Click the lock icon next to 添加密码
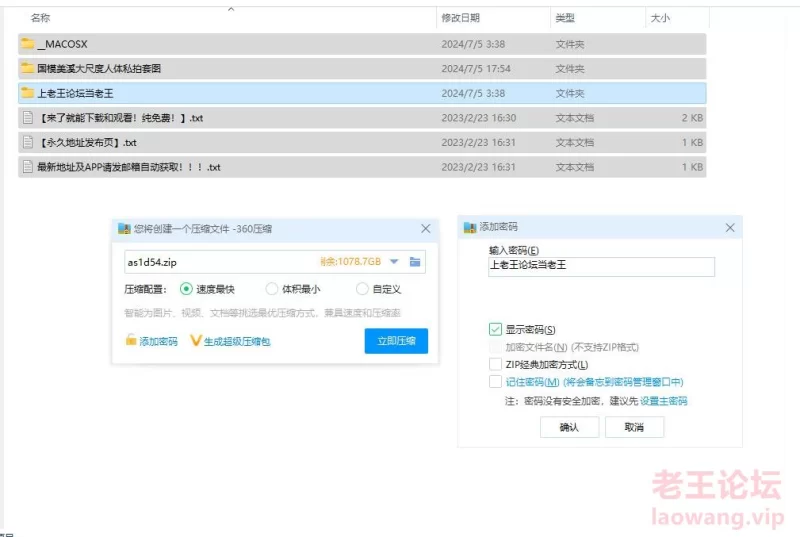Image resolution: width=800 pixels, height=537 pixels. coord(130,341)
